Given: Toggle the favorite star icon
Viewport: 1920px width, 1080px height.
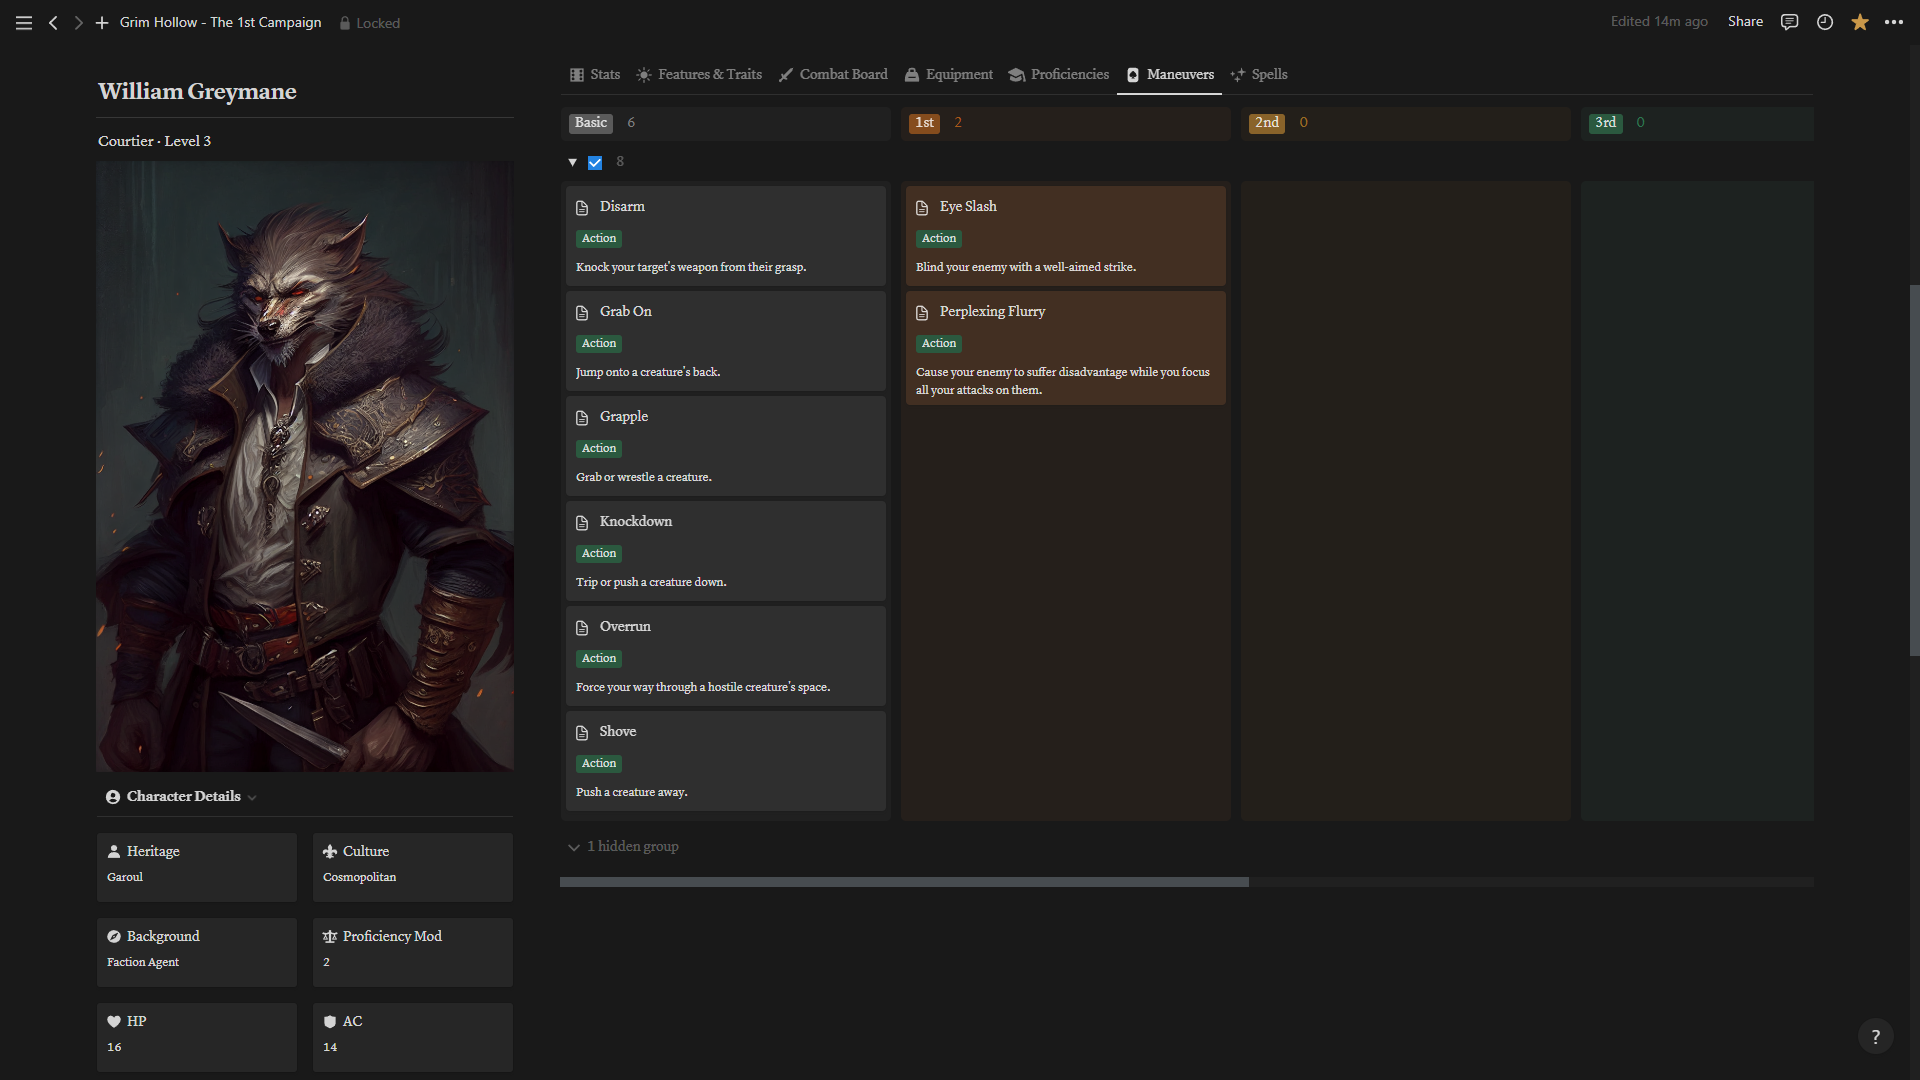Looking at the screenshot, I should click(1859, 22).
